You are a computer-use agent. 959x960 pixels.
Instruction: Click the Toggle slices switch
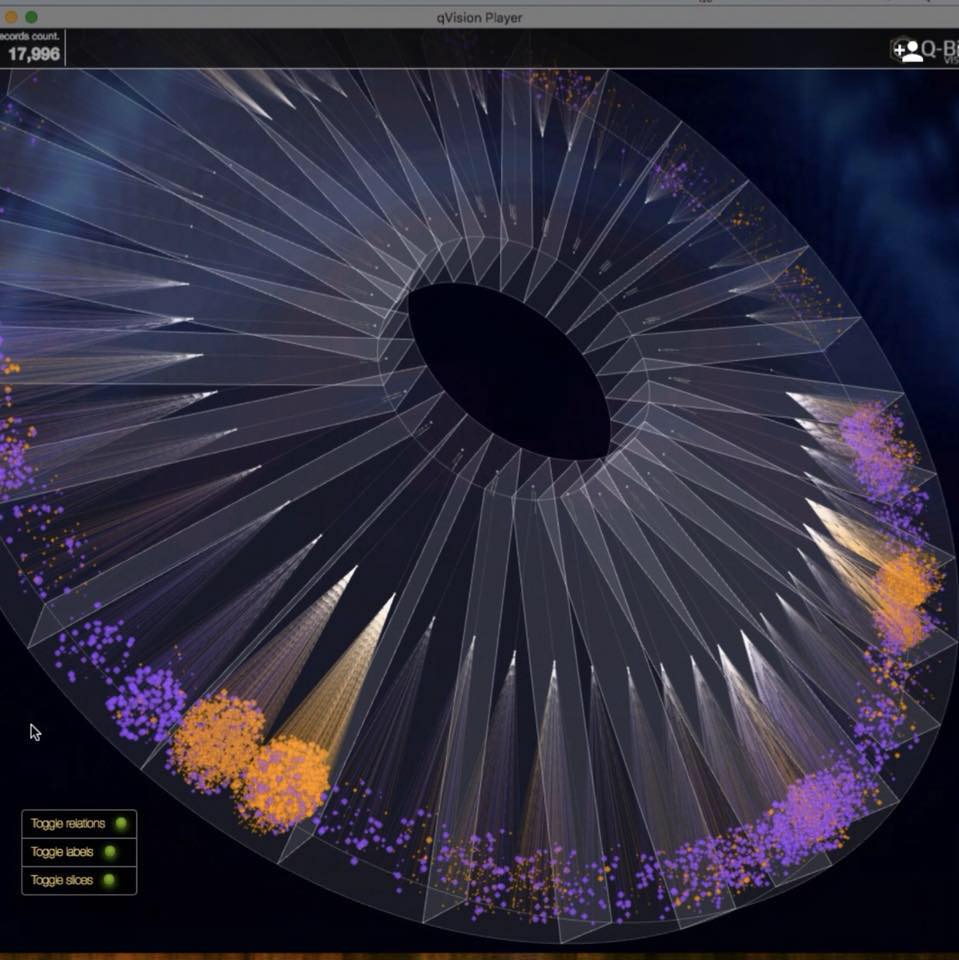click(79, 880)
